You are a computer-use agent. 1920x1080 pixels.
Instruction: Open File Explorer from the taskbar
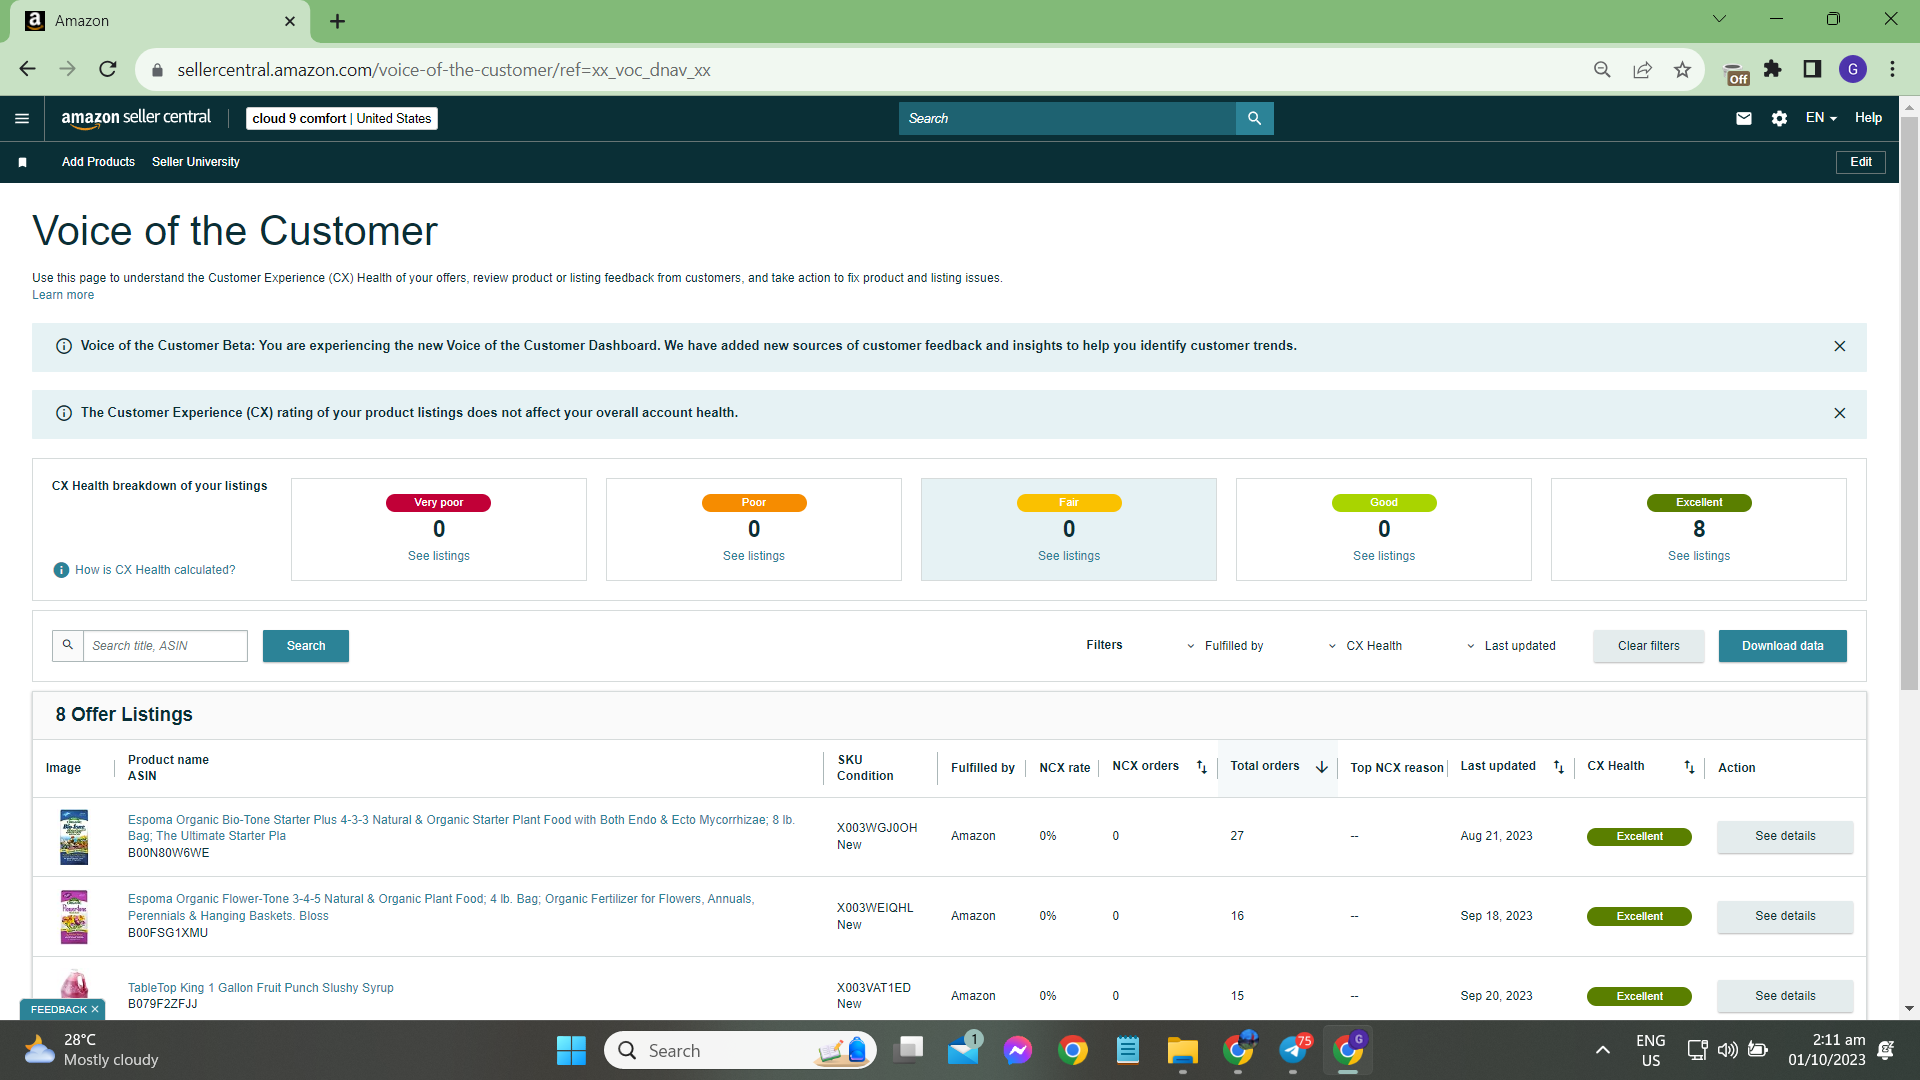(1182, 1050)
